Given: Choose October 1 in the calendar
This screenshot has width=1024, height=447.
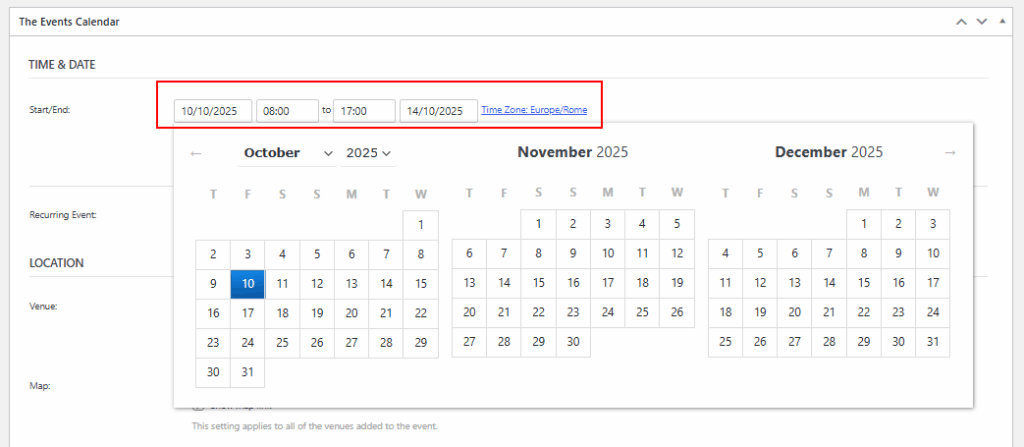Looking at the screenshot, I should (421, 225).
